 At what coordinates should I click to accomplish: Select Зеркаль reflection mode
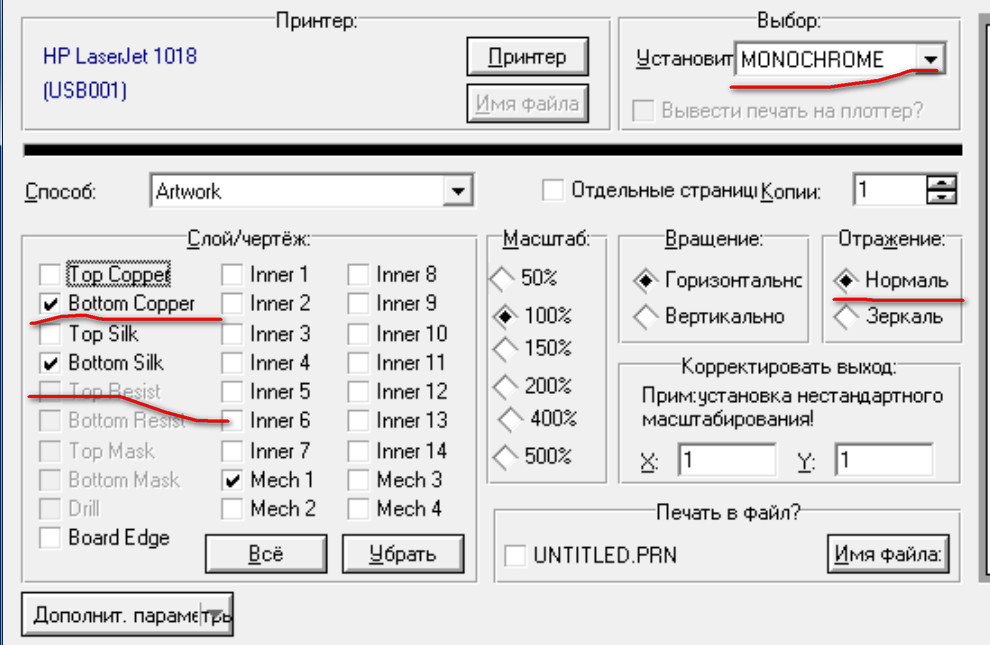[848, 317]
